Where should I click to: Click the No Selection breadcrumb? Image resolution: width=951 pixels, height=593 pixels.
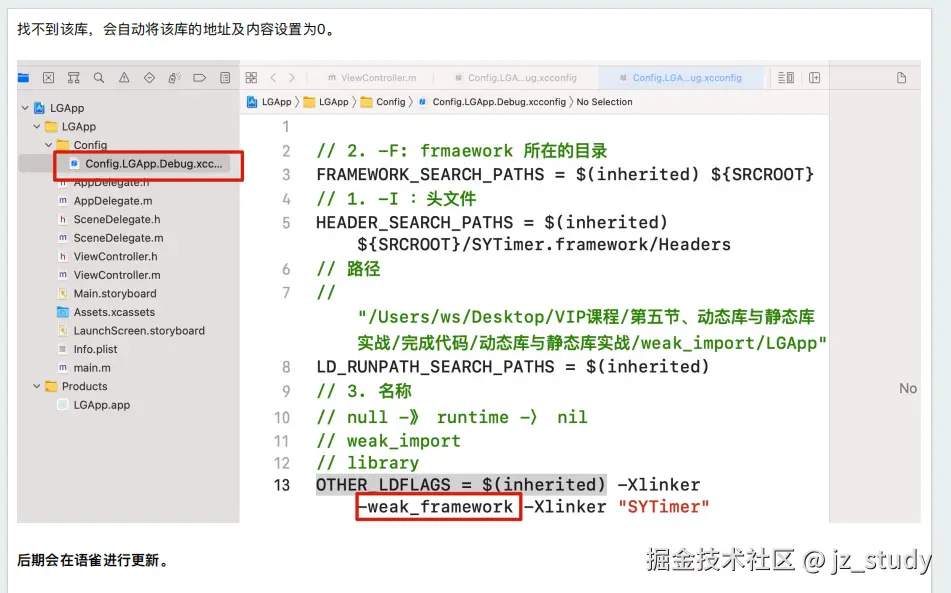604,102
